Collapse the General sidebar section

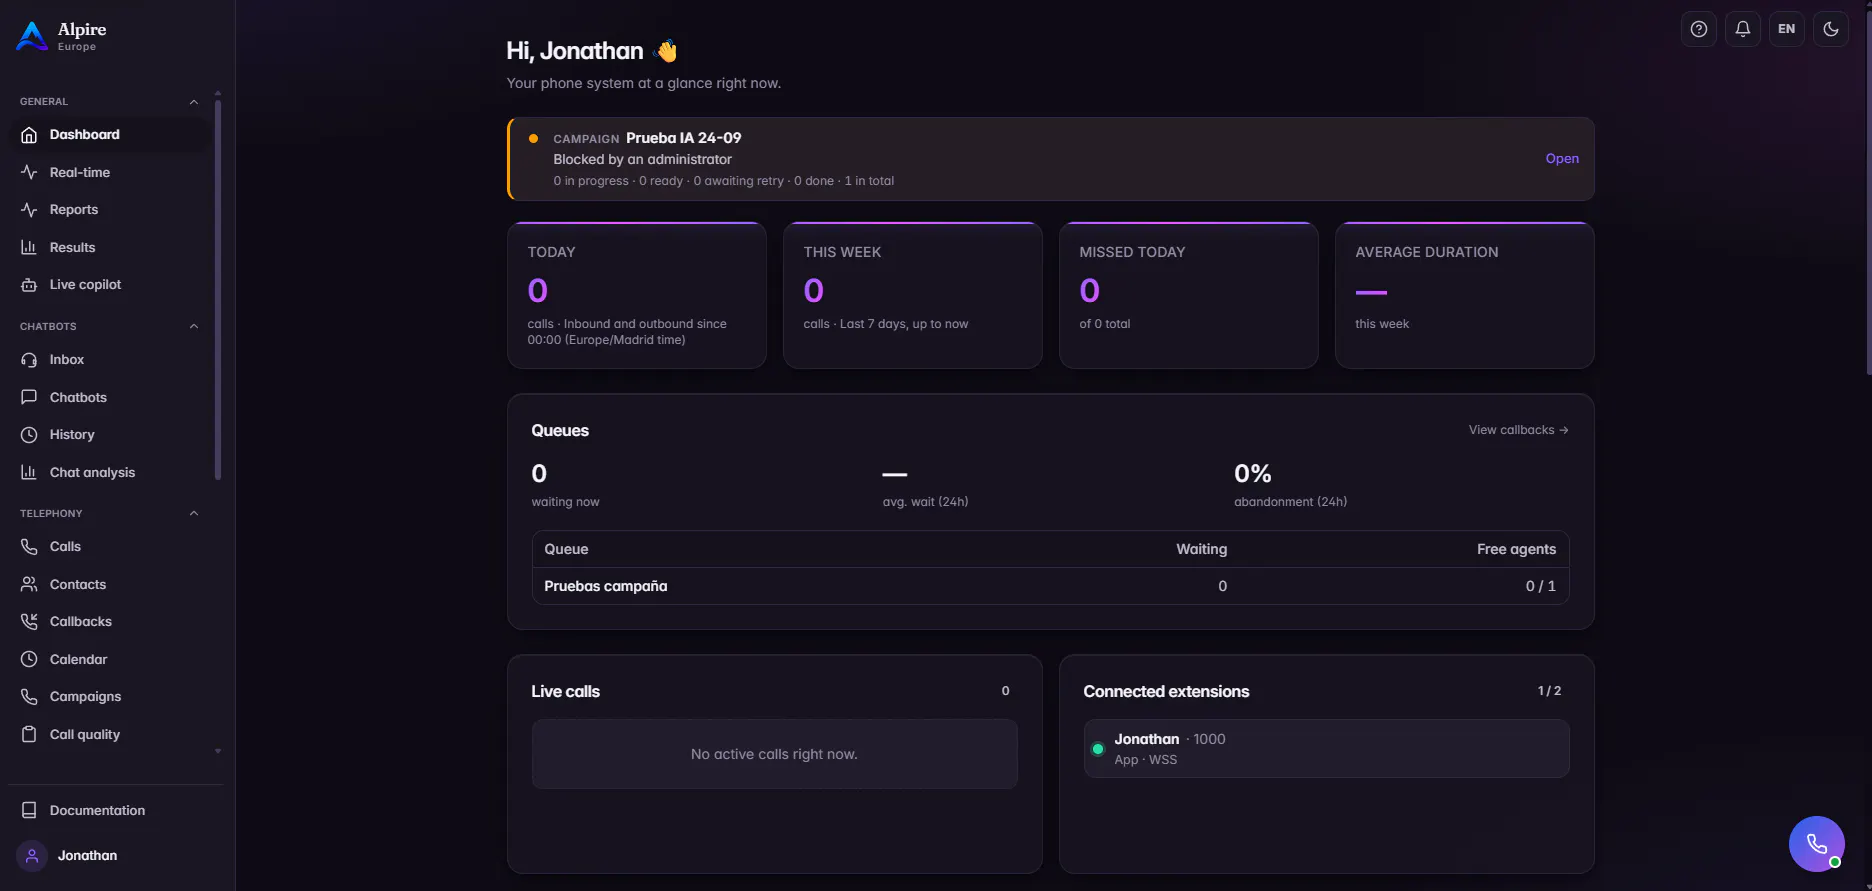pyautogui.click(x=194, y=102)
